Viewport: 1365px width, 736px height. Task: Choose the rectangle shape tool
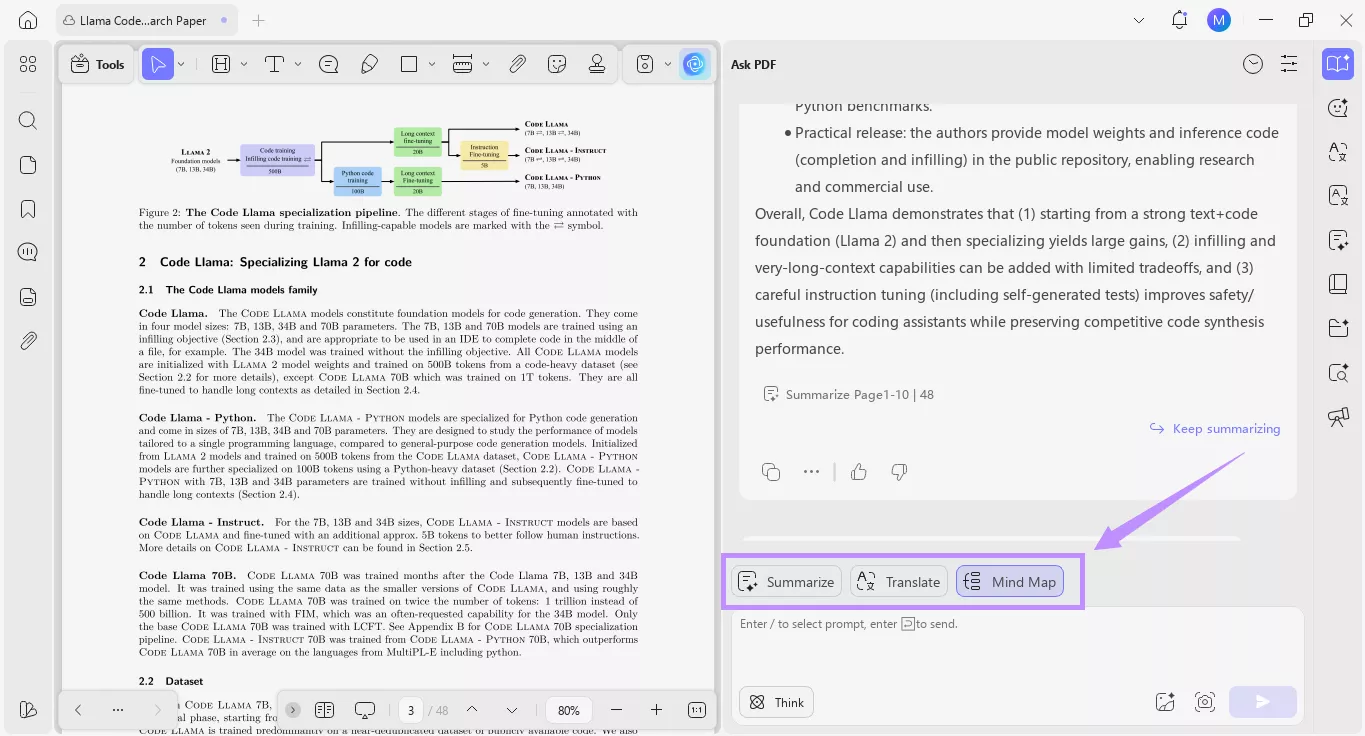coord(408,63)
